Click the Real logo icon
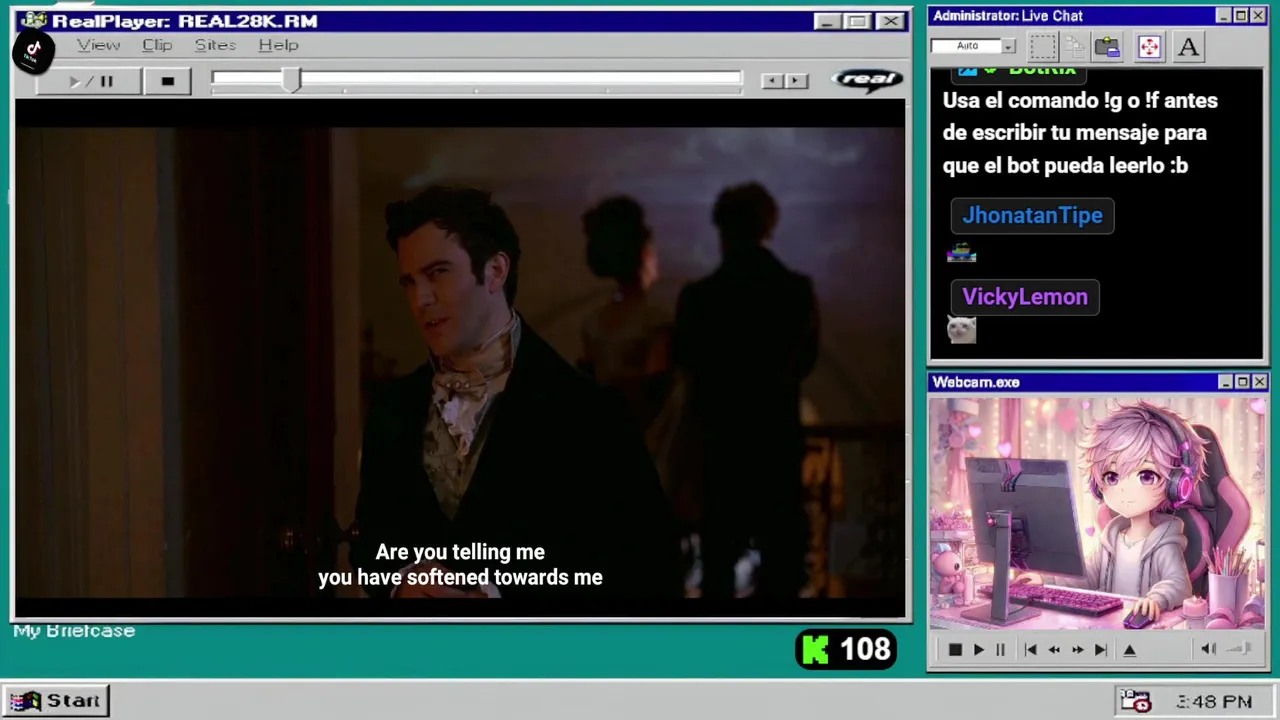This screenshot has height=720, width=1280. 867,80
